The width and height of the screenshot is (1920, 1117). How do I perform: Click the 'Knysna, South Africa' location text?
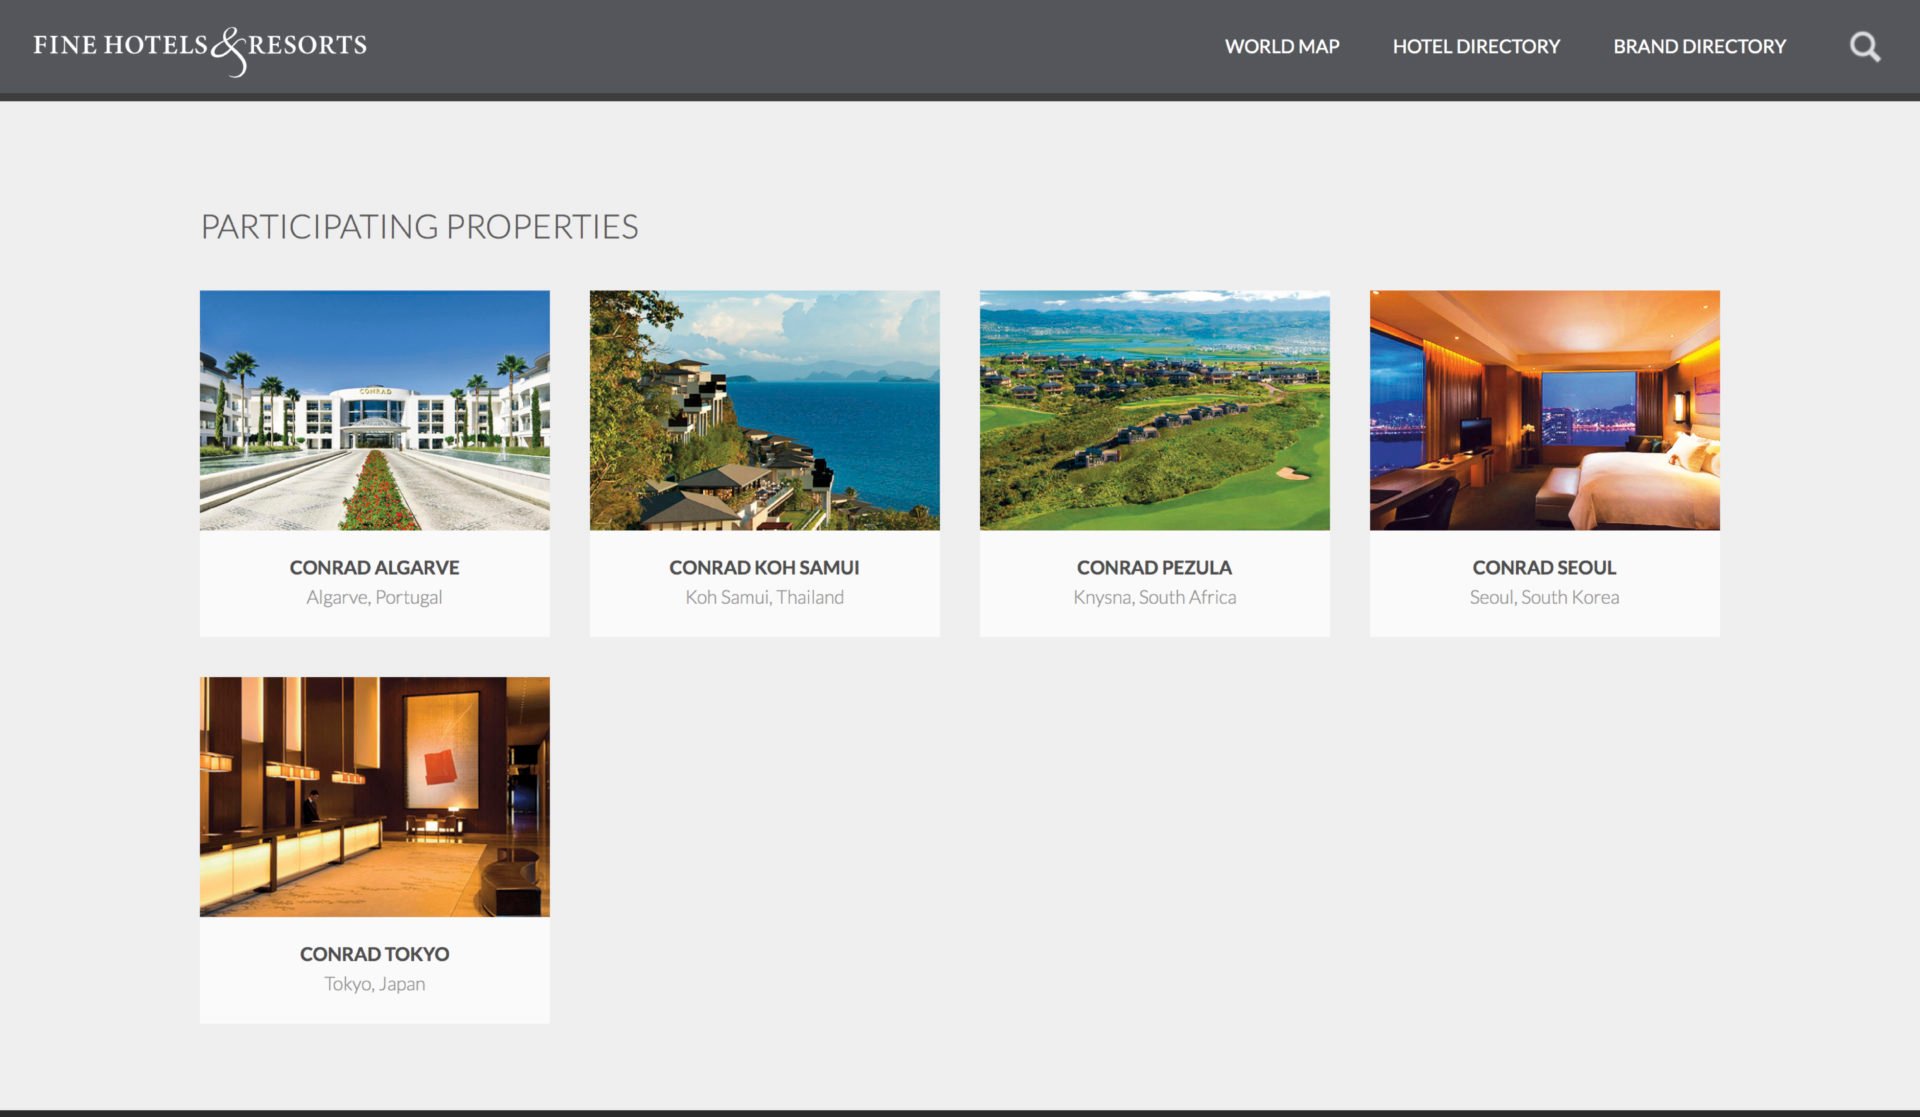(1155, 597)
